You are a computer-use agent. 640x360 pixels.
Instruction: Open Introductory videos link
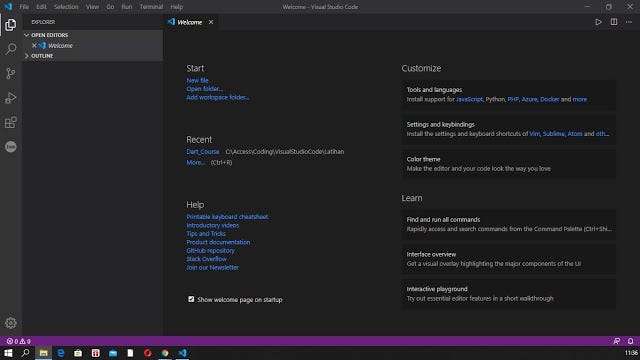click(213, 225)
